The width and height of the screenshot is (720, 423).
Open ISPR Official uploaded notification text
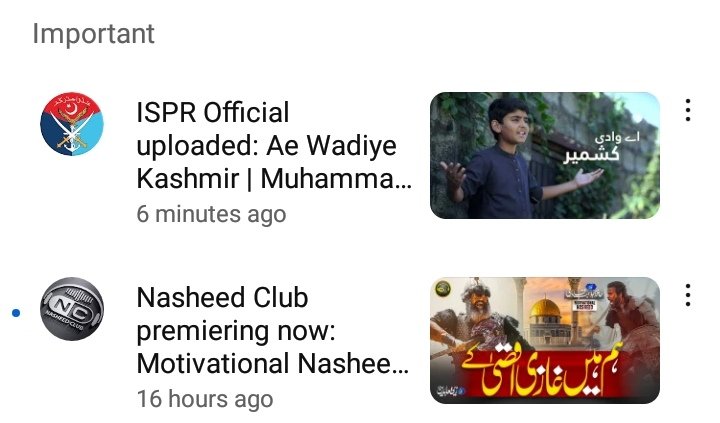pyautogui.click(x=274, y=146)
